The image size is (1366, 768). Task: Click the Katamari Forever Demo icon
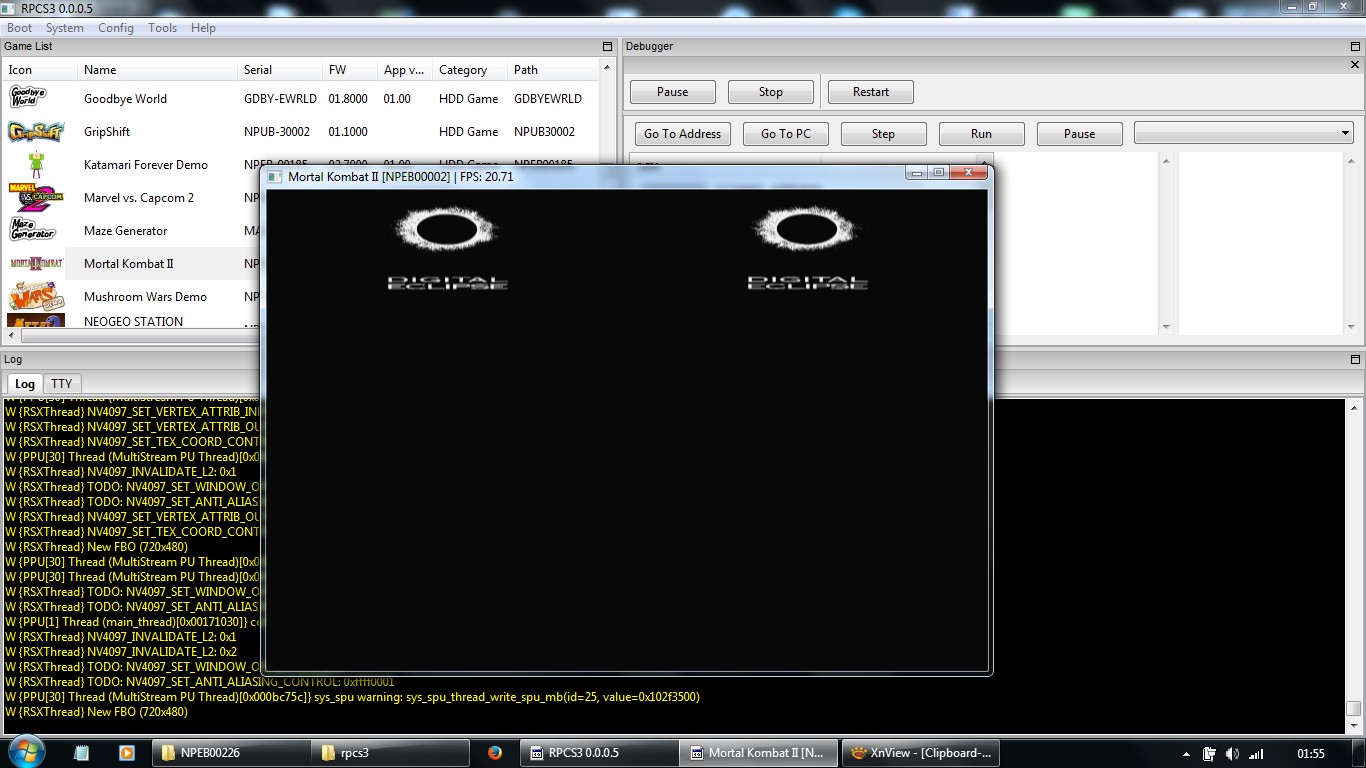(36, 165)
